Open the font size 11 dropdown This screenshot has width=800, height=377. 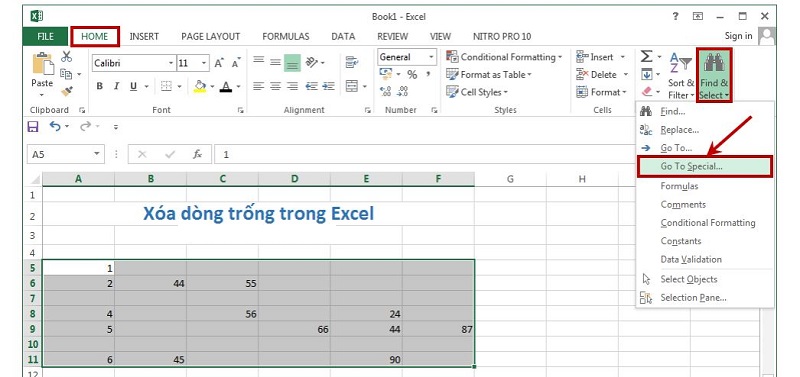point(204,63)
